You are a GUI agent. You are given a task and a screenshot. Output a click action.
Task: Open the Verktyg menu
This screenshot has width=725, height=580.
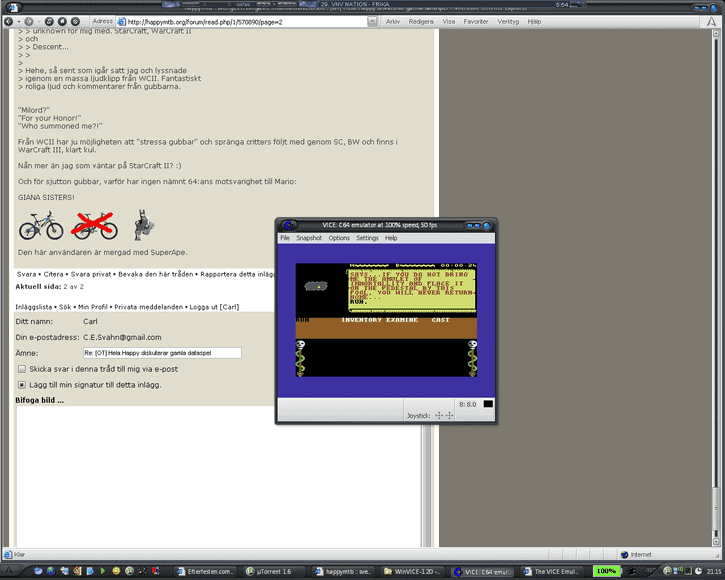508,21
